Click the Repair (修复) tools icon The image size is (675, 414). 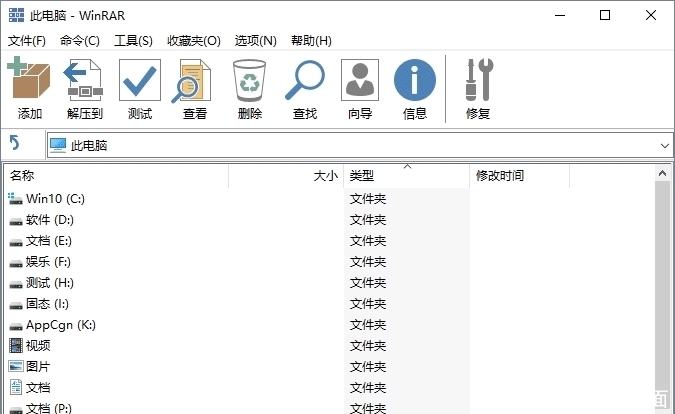coord(479,80)
